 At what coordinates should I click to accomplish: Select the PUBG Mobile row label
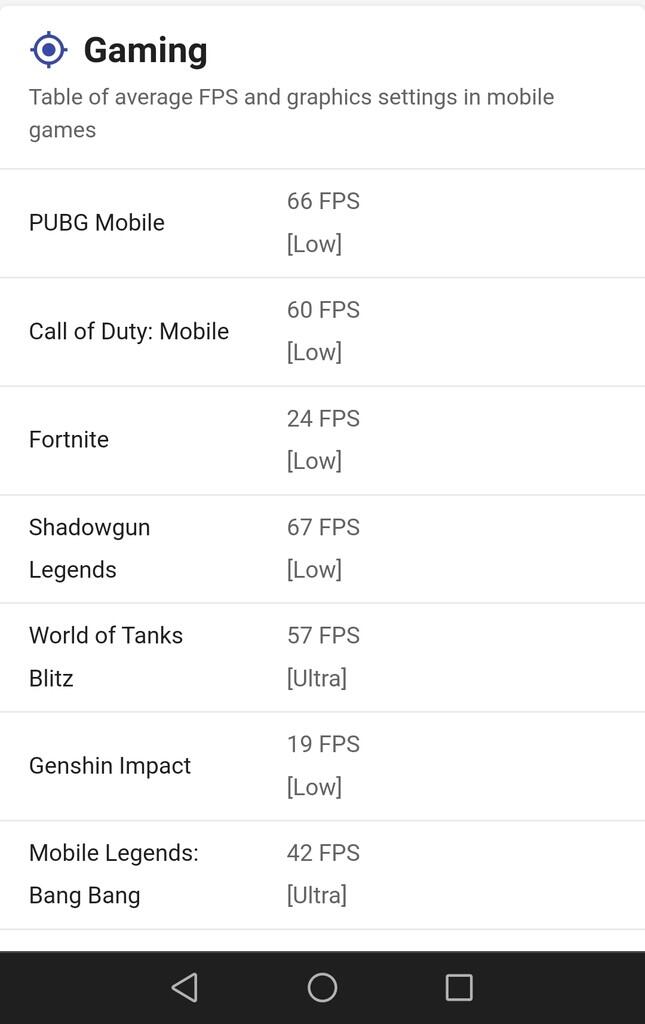97,223
